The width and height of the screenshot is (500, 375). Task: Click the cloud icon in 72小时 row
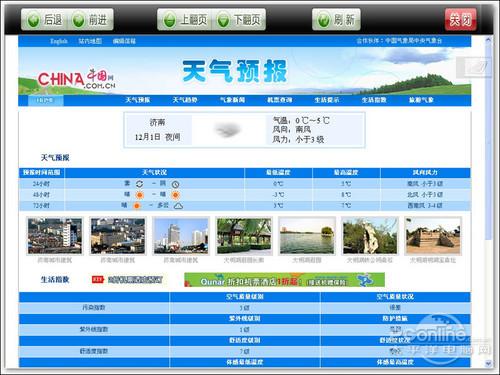tap(179, 206)
